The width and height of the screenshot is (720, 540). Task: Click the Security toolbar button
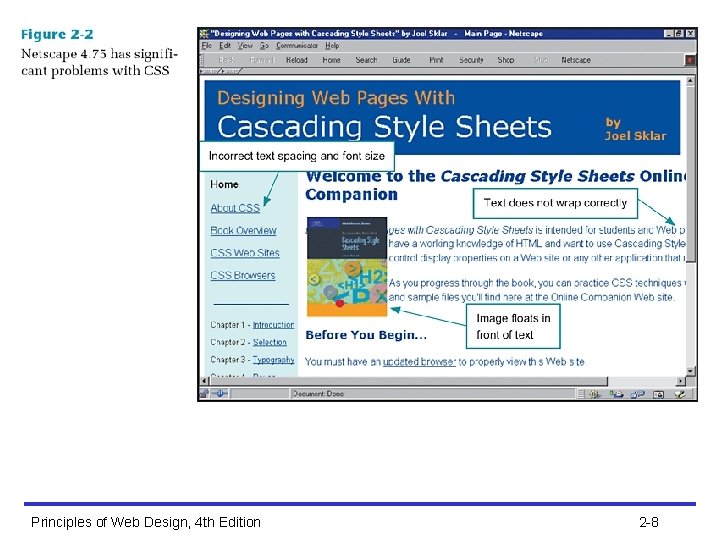(x=471, y=60)
